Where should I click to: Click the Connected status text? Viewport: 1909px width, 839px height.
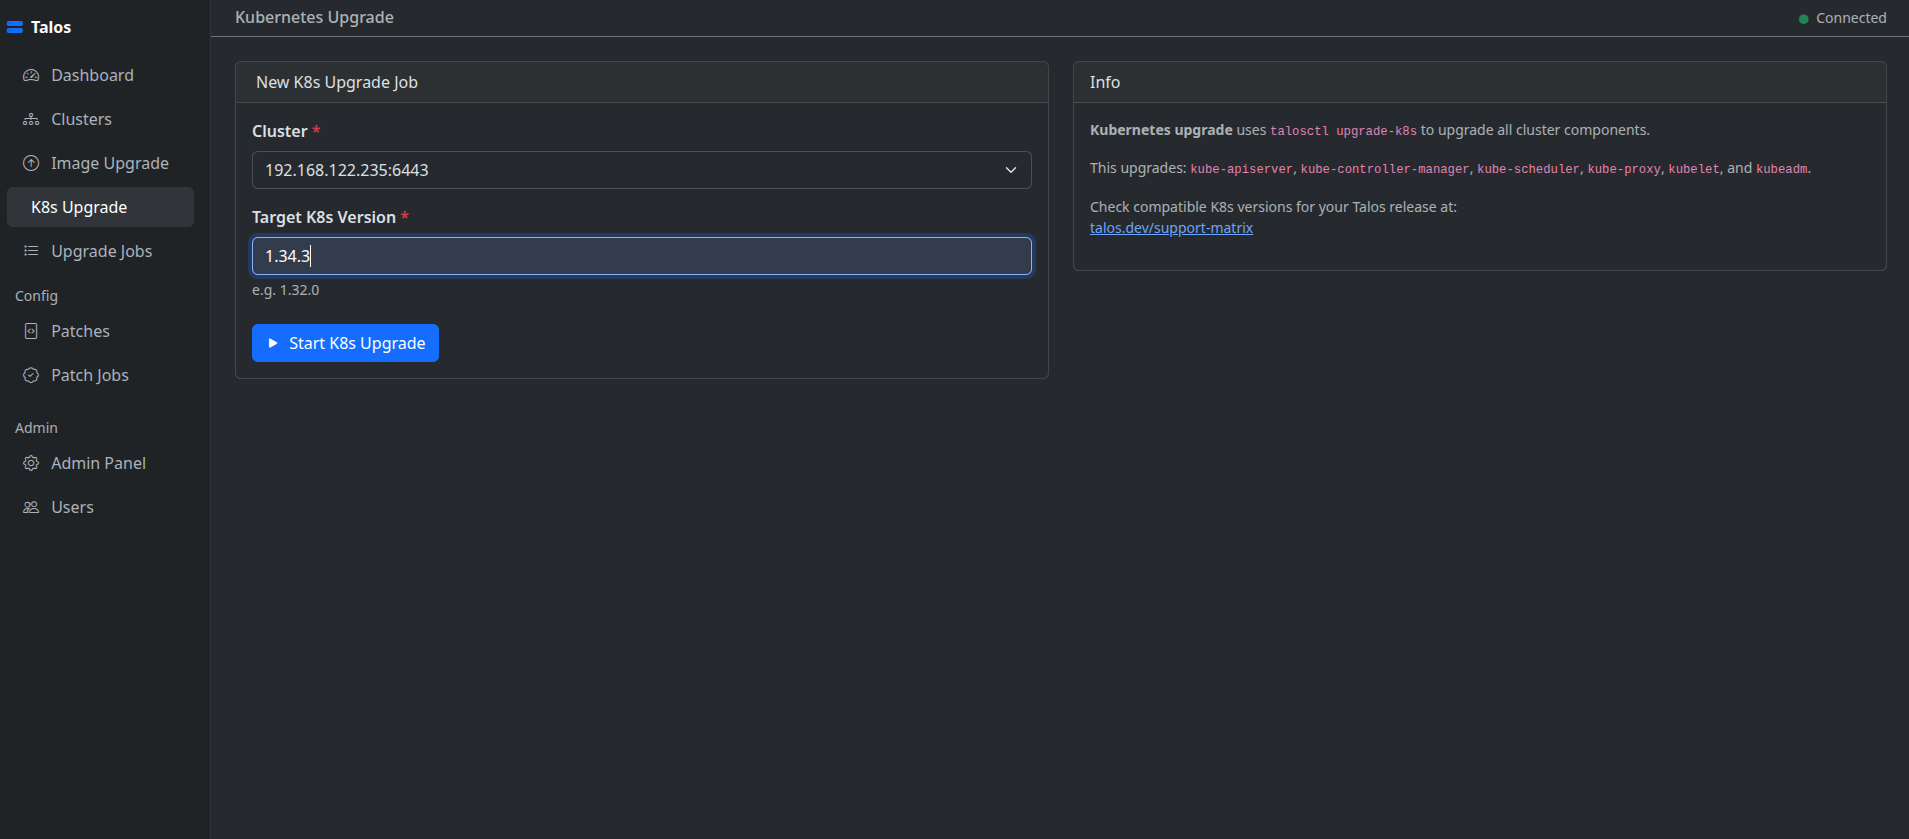click(1851, 18)
